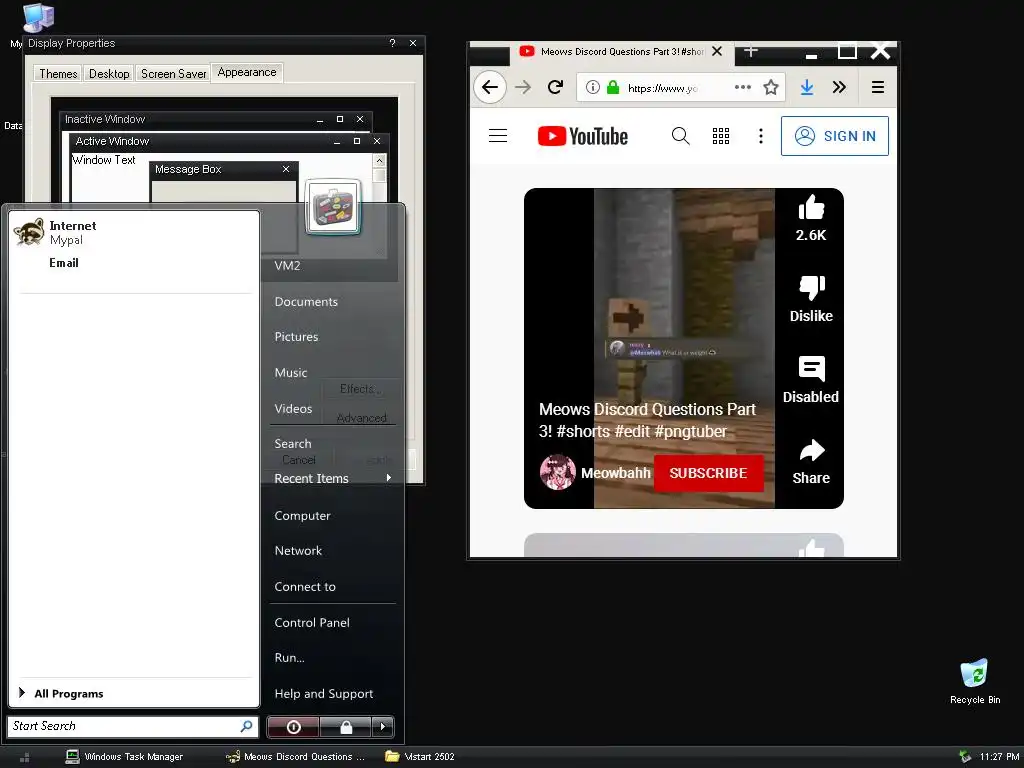This screenshot has width=1024, height=768.
Task: Select the Appearance tab
Action: (x=247, y=72)
